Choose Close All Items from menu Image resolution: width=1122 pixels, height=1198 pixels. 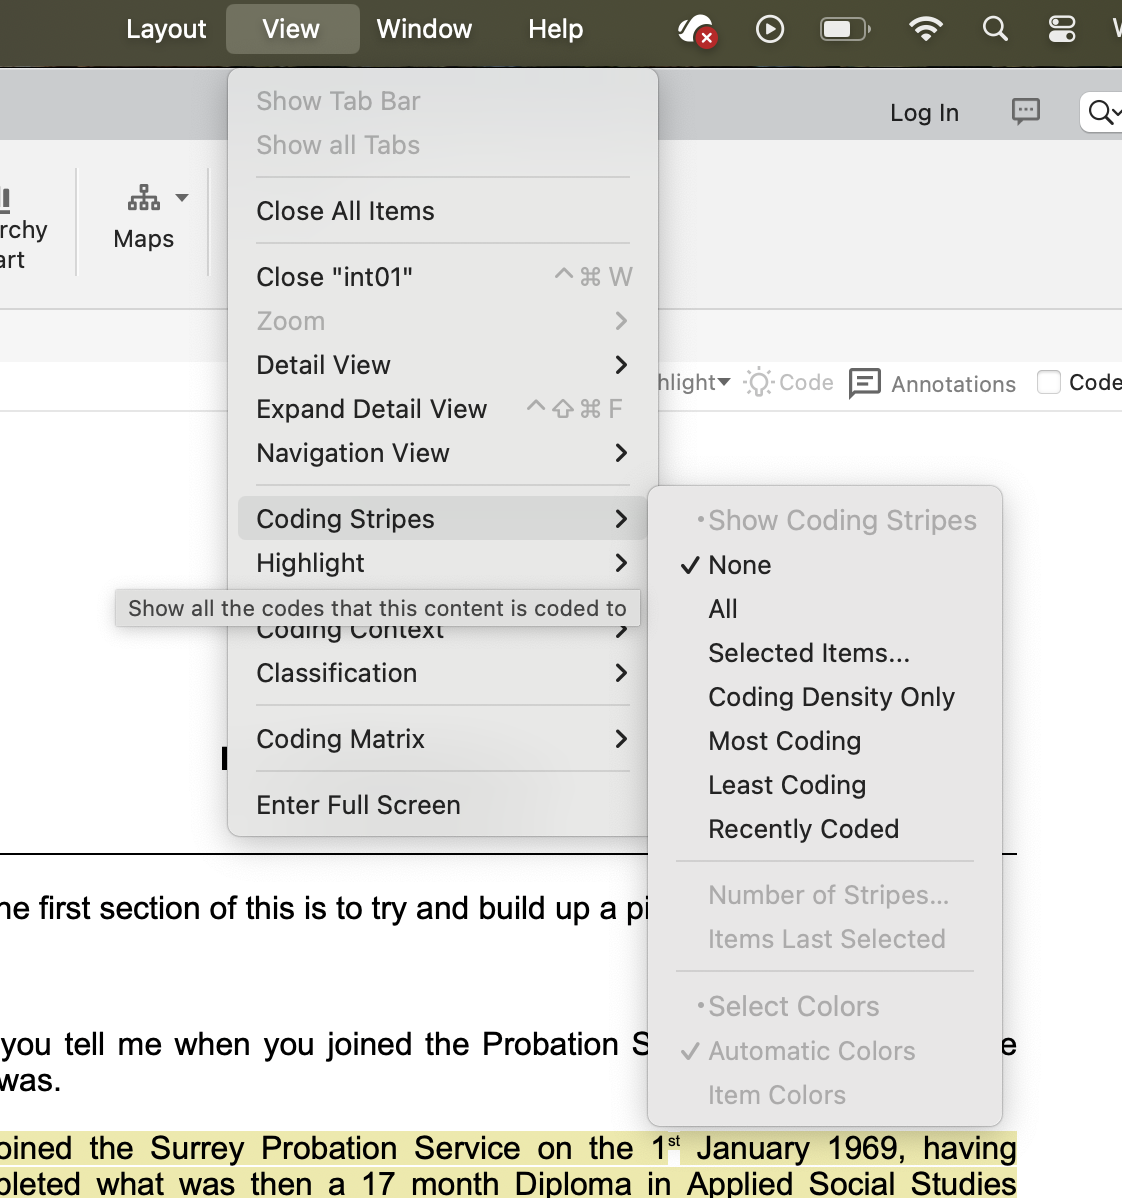(345, 211)
